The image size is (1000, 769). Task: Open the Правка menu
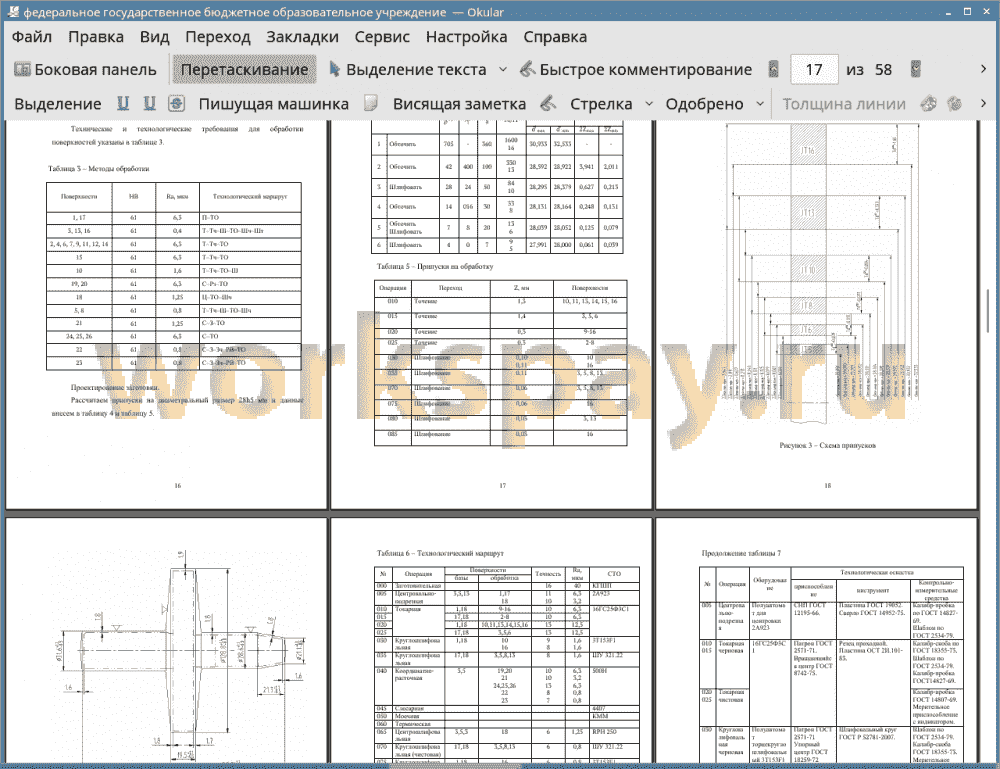coord(96,37)
